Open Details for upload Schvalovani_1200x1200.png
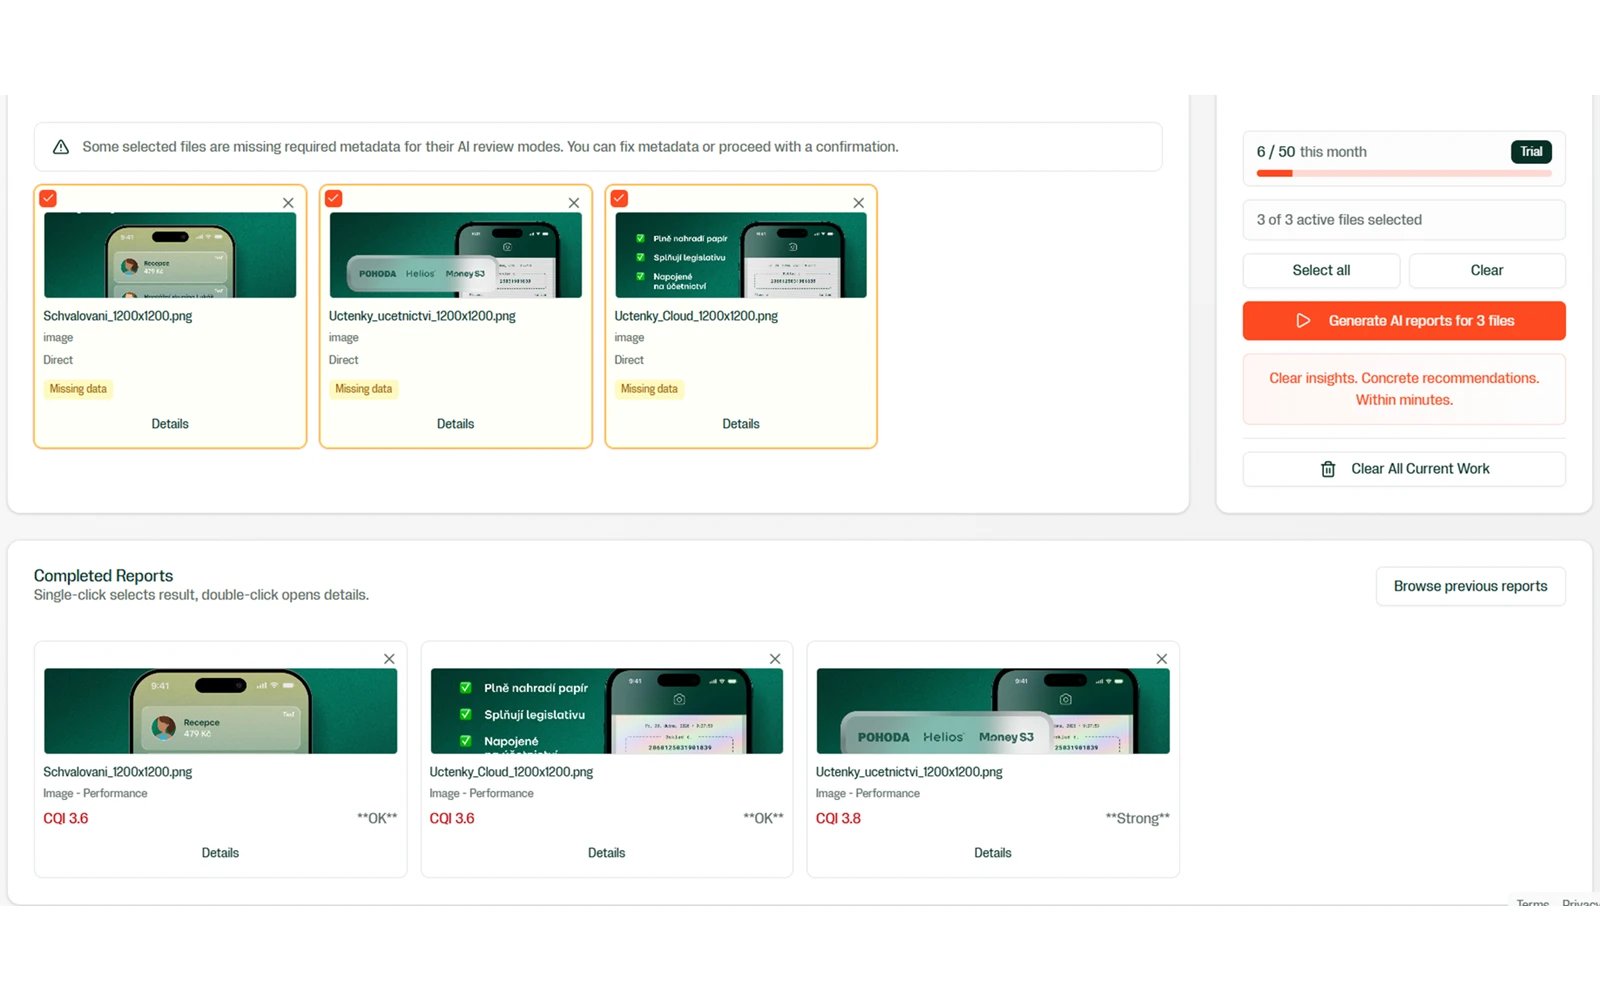Image resolution: width=1600 pixels, height=1000 pixels. [170, 424]
